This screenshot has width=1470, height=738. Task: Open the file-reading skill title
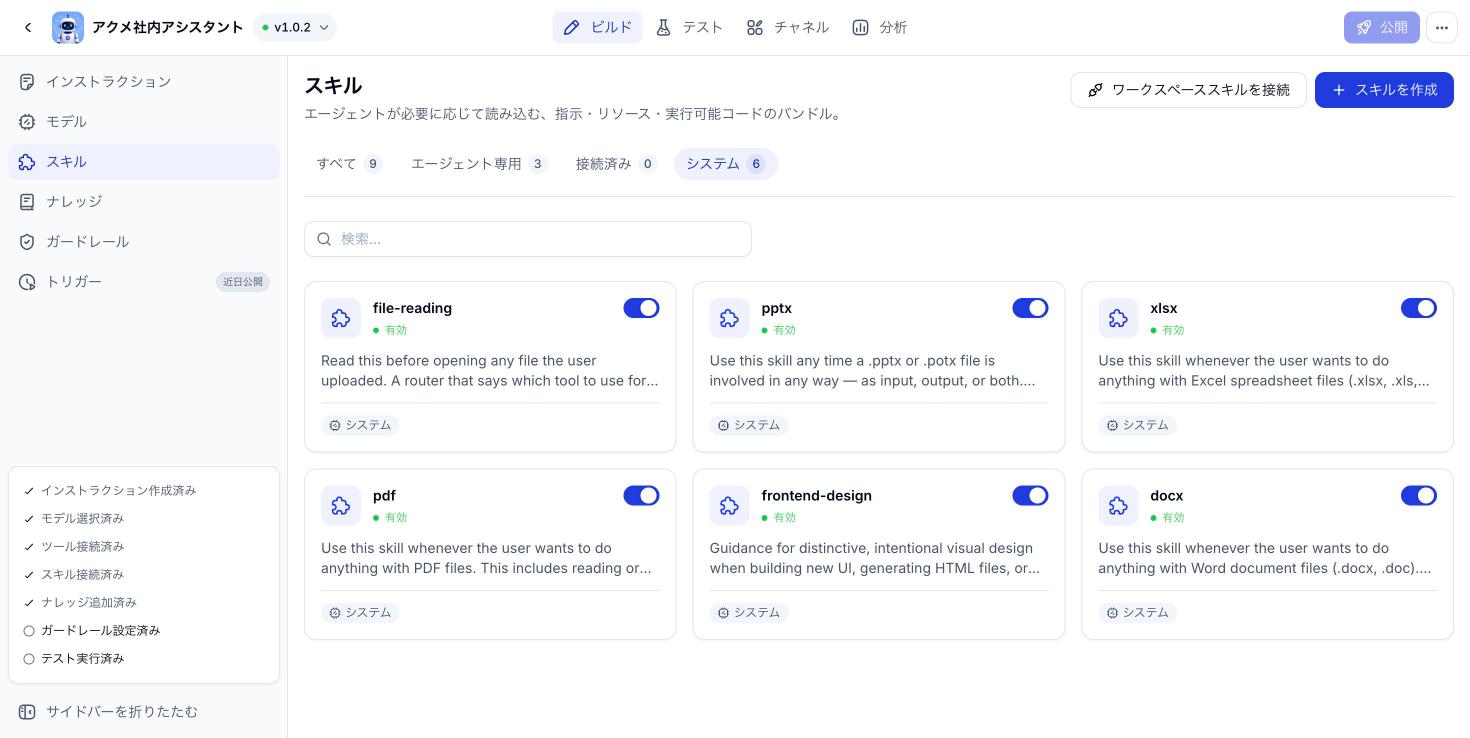[x=412, y=308]
